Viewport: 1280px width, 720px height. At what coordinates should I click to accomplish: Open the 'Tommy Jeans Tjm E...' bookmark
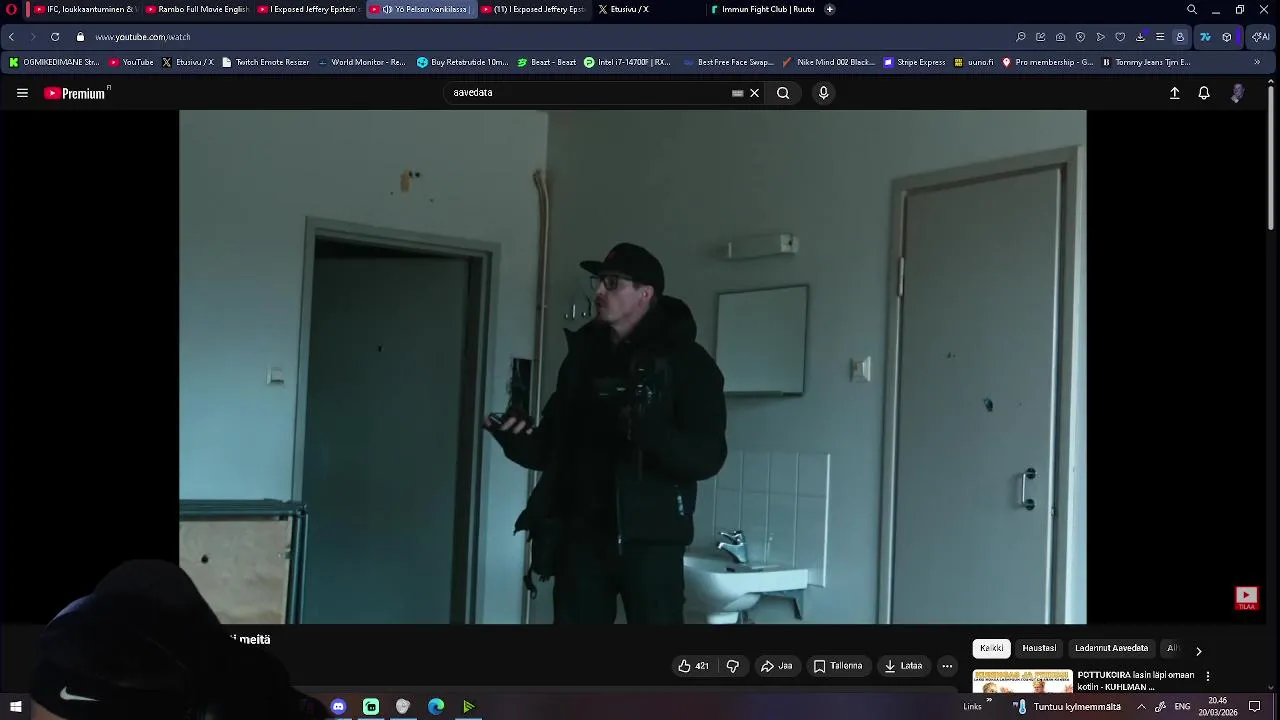point(1146,62)
